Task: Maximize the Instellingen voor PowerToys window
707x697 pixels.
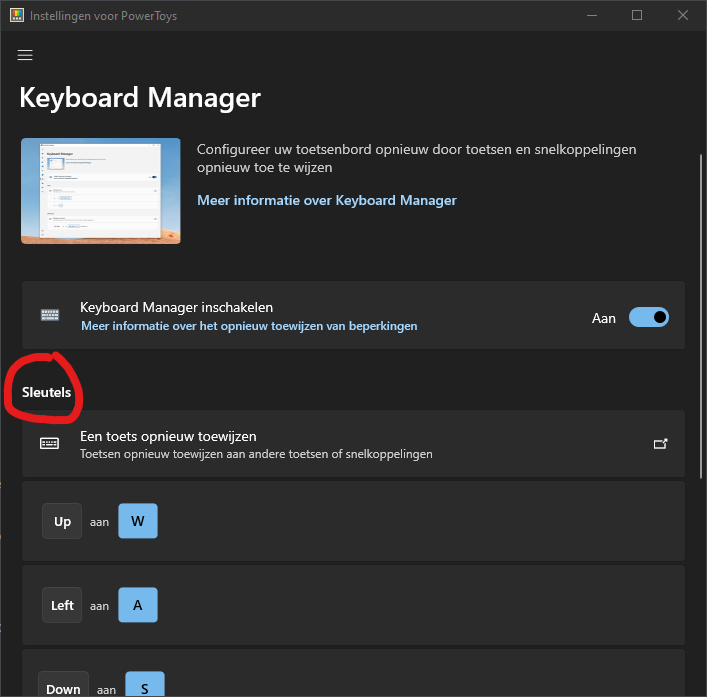Action: click(637, 15)
